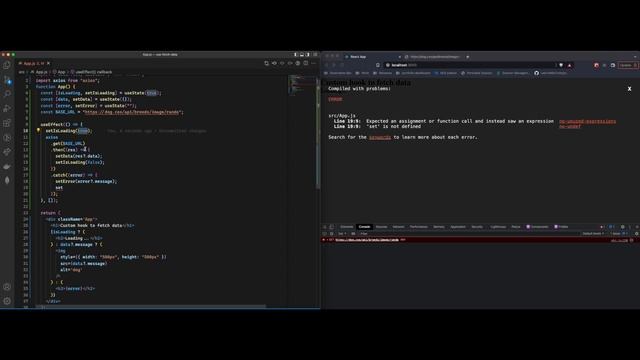This screenshot has height=360, width=640.
Task: Click BASE_URL string link on line 7
Action: (x=131, y=112)
